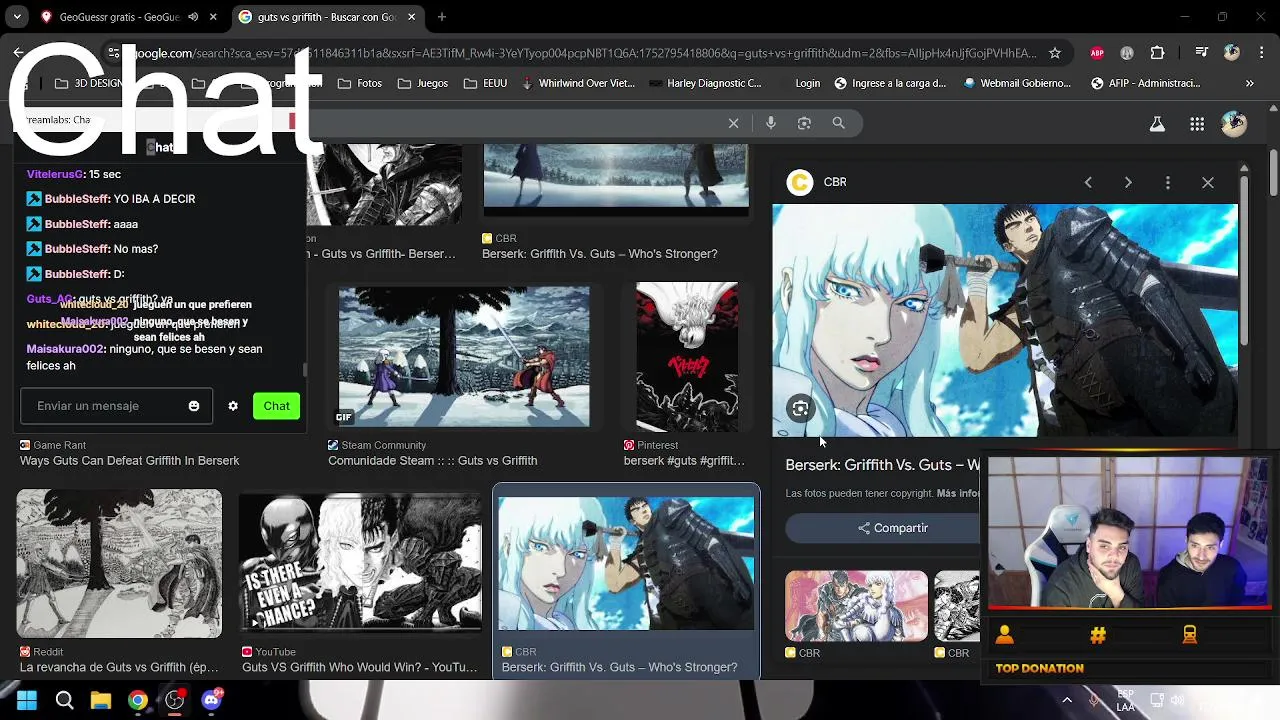1280x720 pixels.
Task: Close the GeoGuessr tab
Action: 213,17
